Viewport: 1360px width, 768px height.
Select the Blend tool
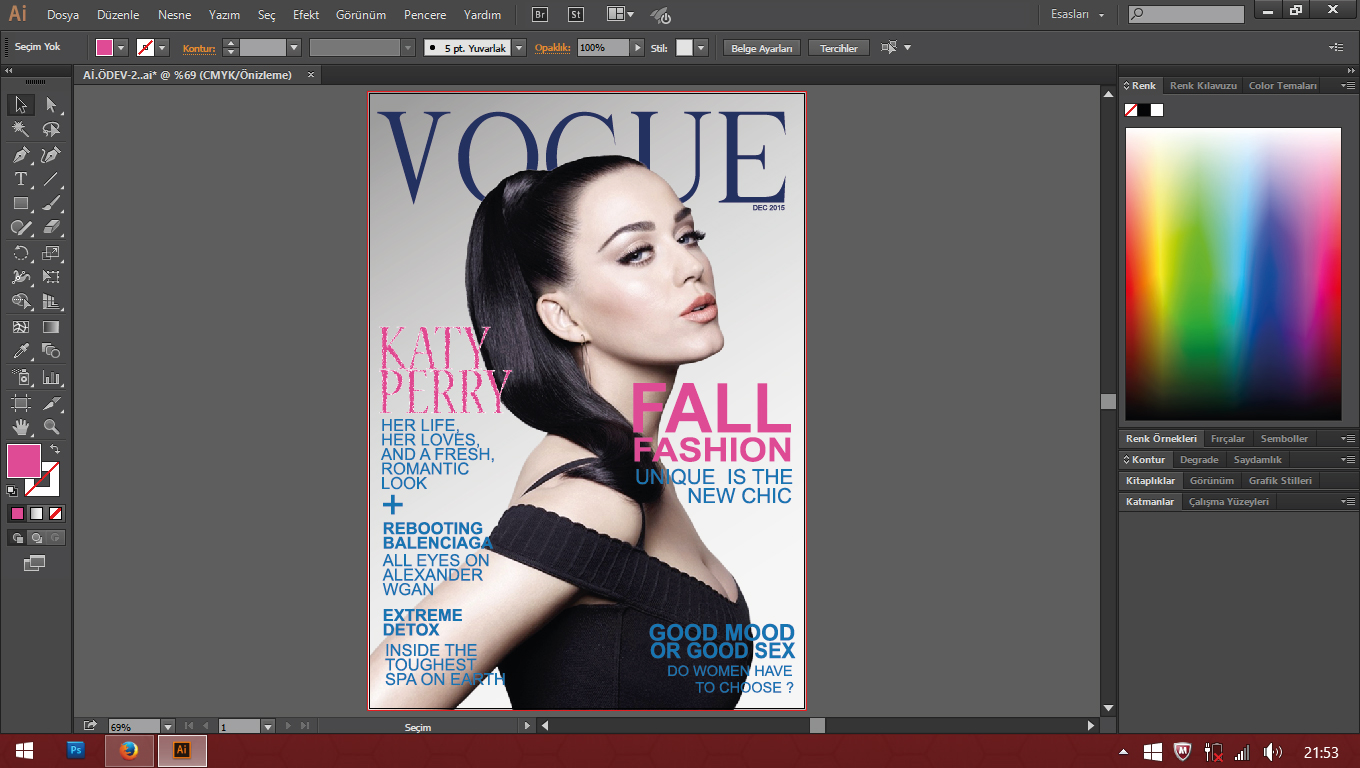tap(52, 351)
